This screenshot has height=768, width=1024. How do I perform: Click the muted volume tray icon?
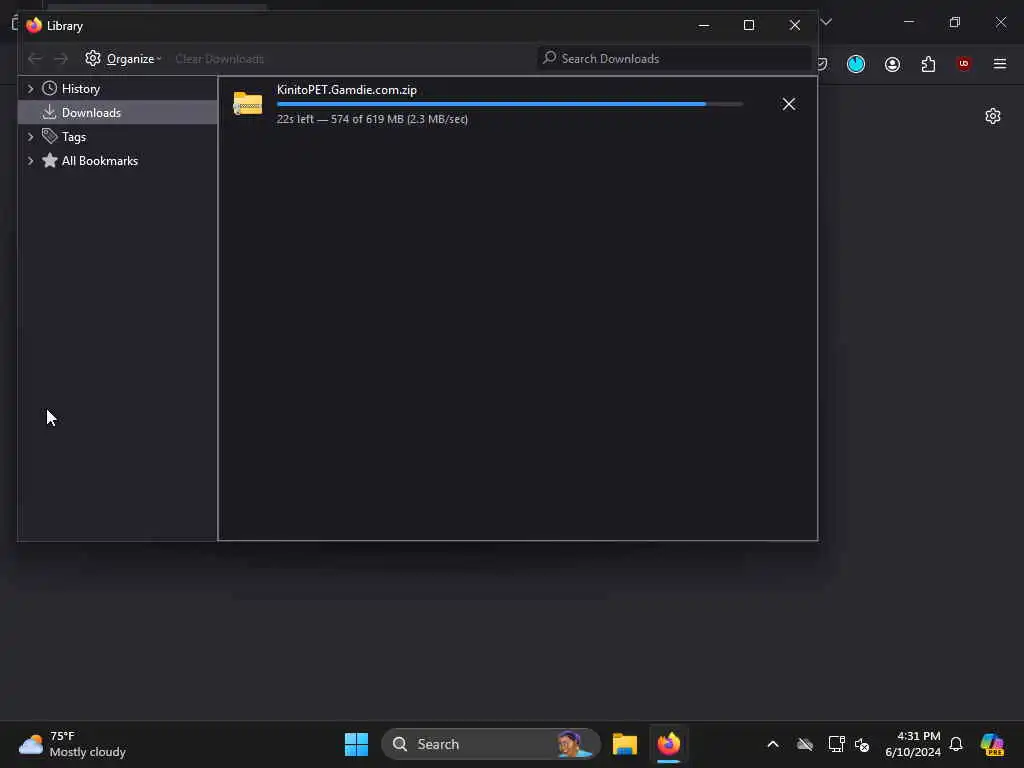point(862,744)
